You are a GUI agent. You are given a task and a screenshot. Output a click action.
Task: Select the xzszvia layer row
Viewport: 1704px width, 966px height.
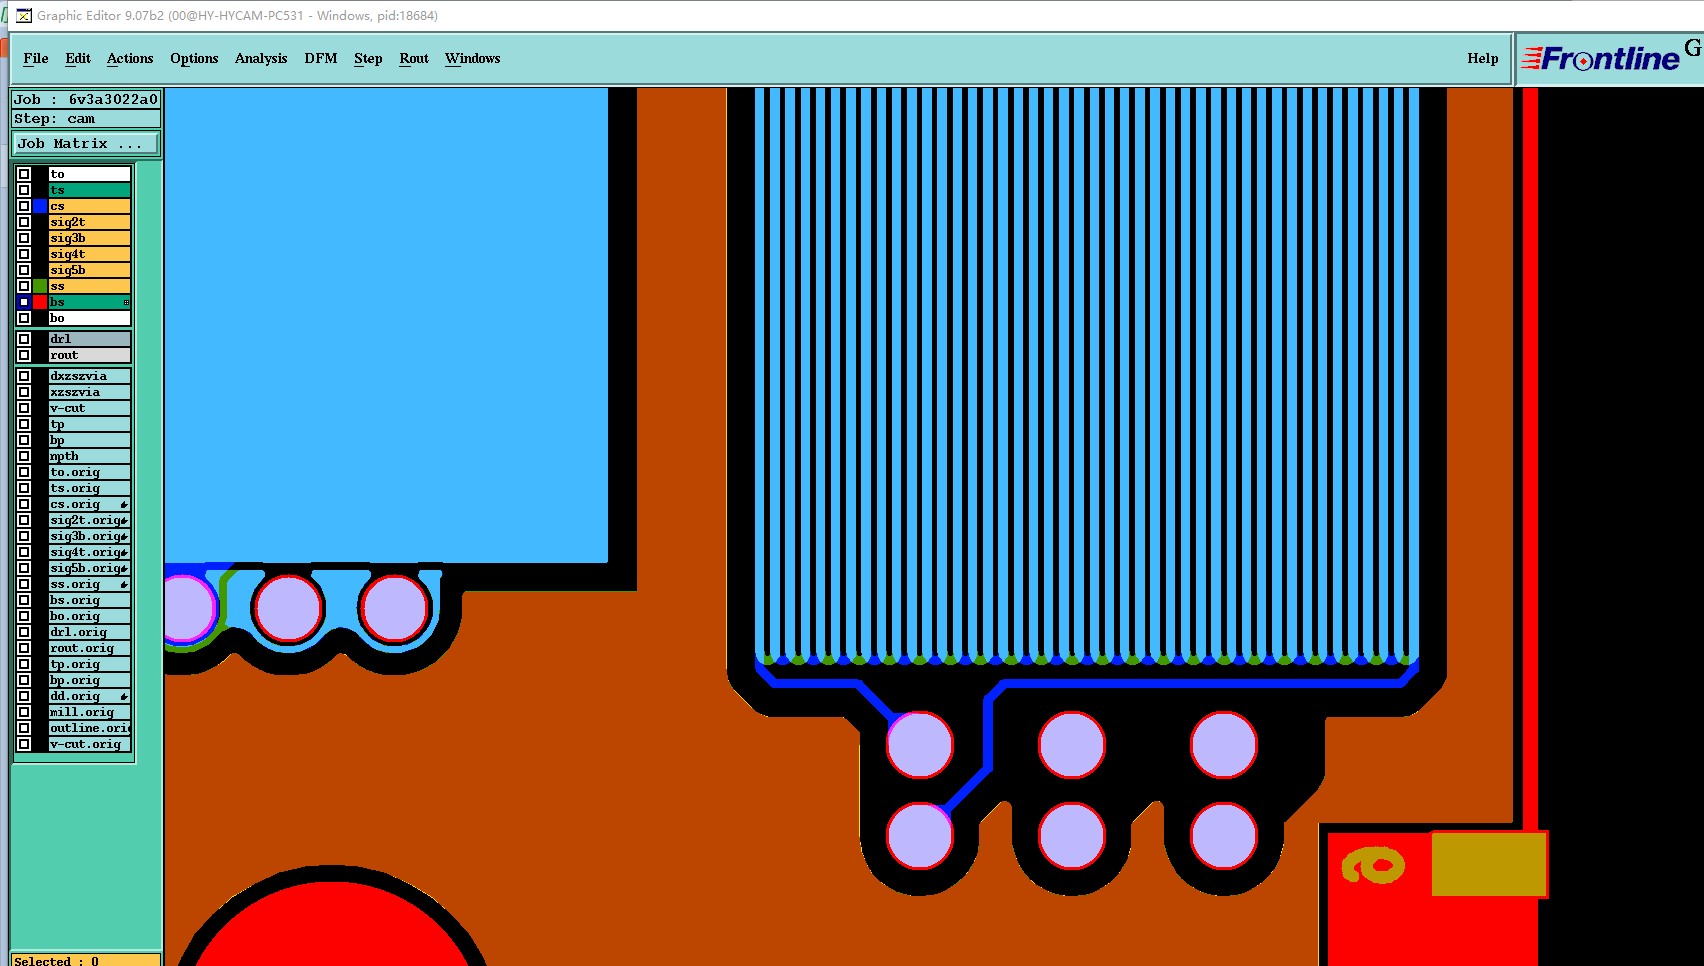[90, 392]
